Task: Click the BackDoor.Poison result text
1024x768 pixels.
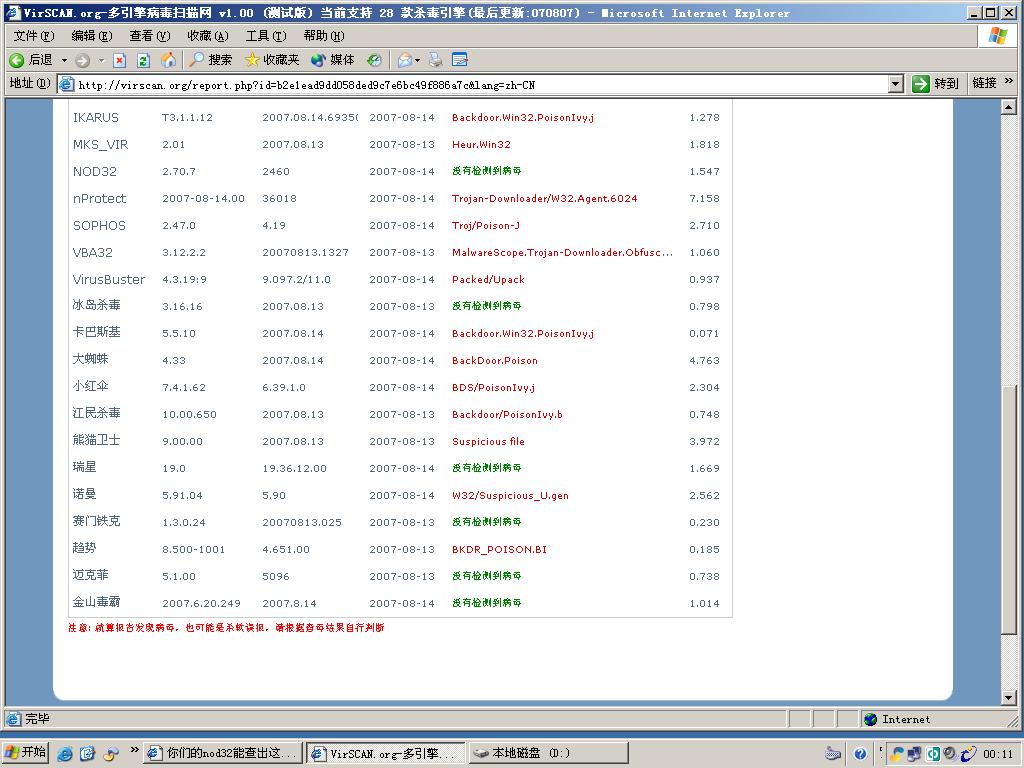Action: pyautogui.click(x=495, y=360)
